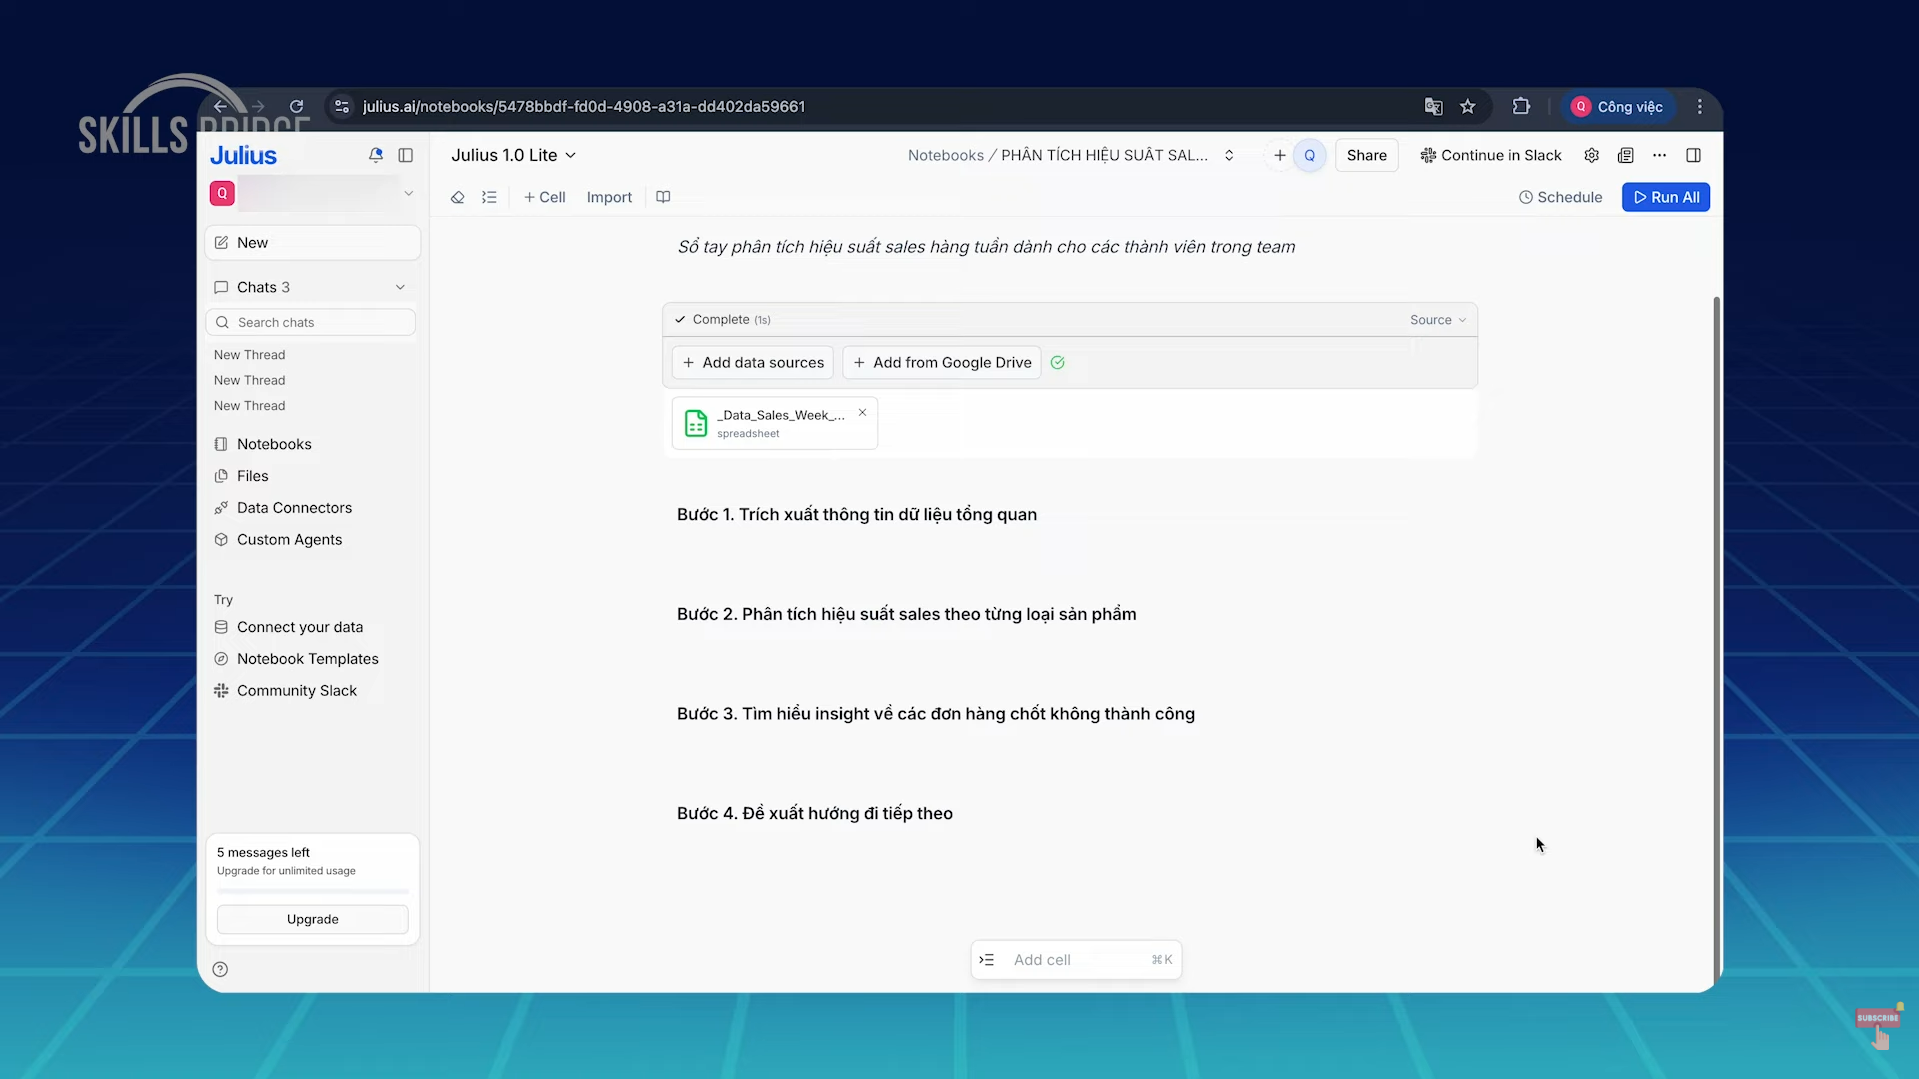Bookmark page with the star icon

(x=1467, y=107)
